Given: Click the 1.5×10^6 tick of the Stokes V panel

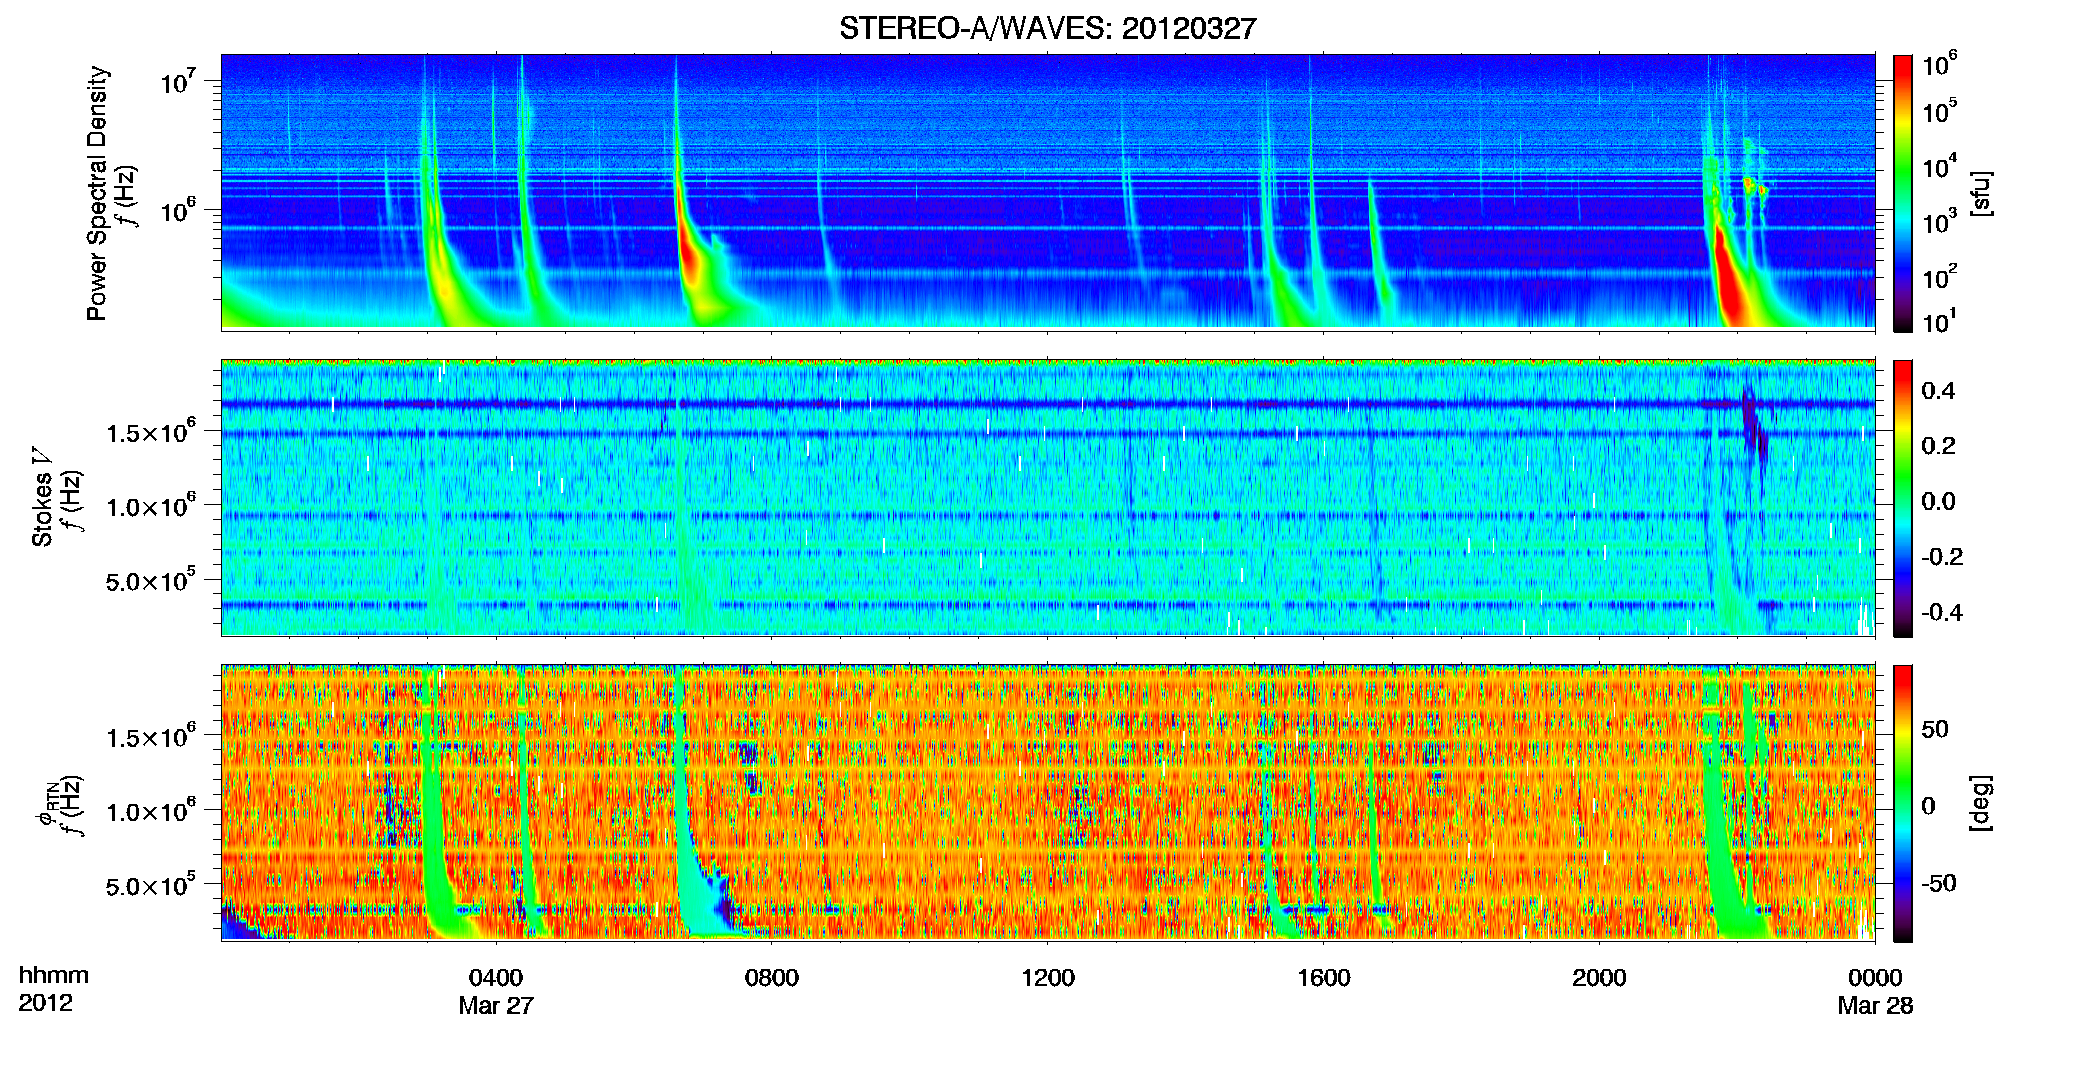Looking at the screenshot, I should click(150, 432).
